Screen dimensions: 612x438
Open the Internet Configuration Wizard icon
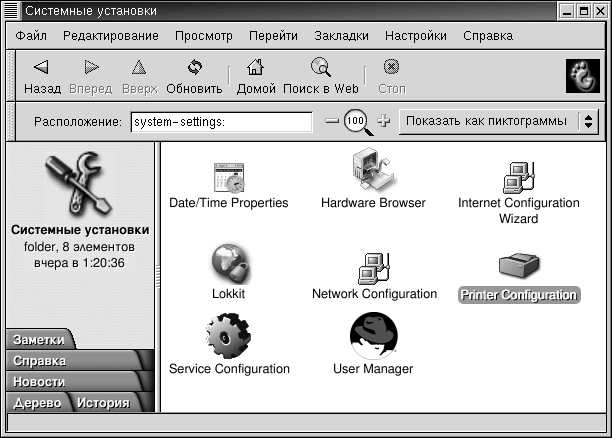(x=518, y=176)
